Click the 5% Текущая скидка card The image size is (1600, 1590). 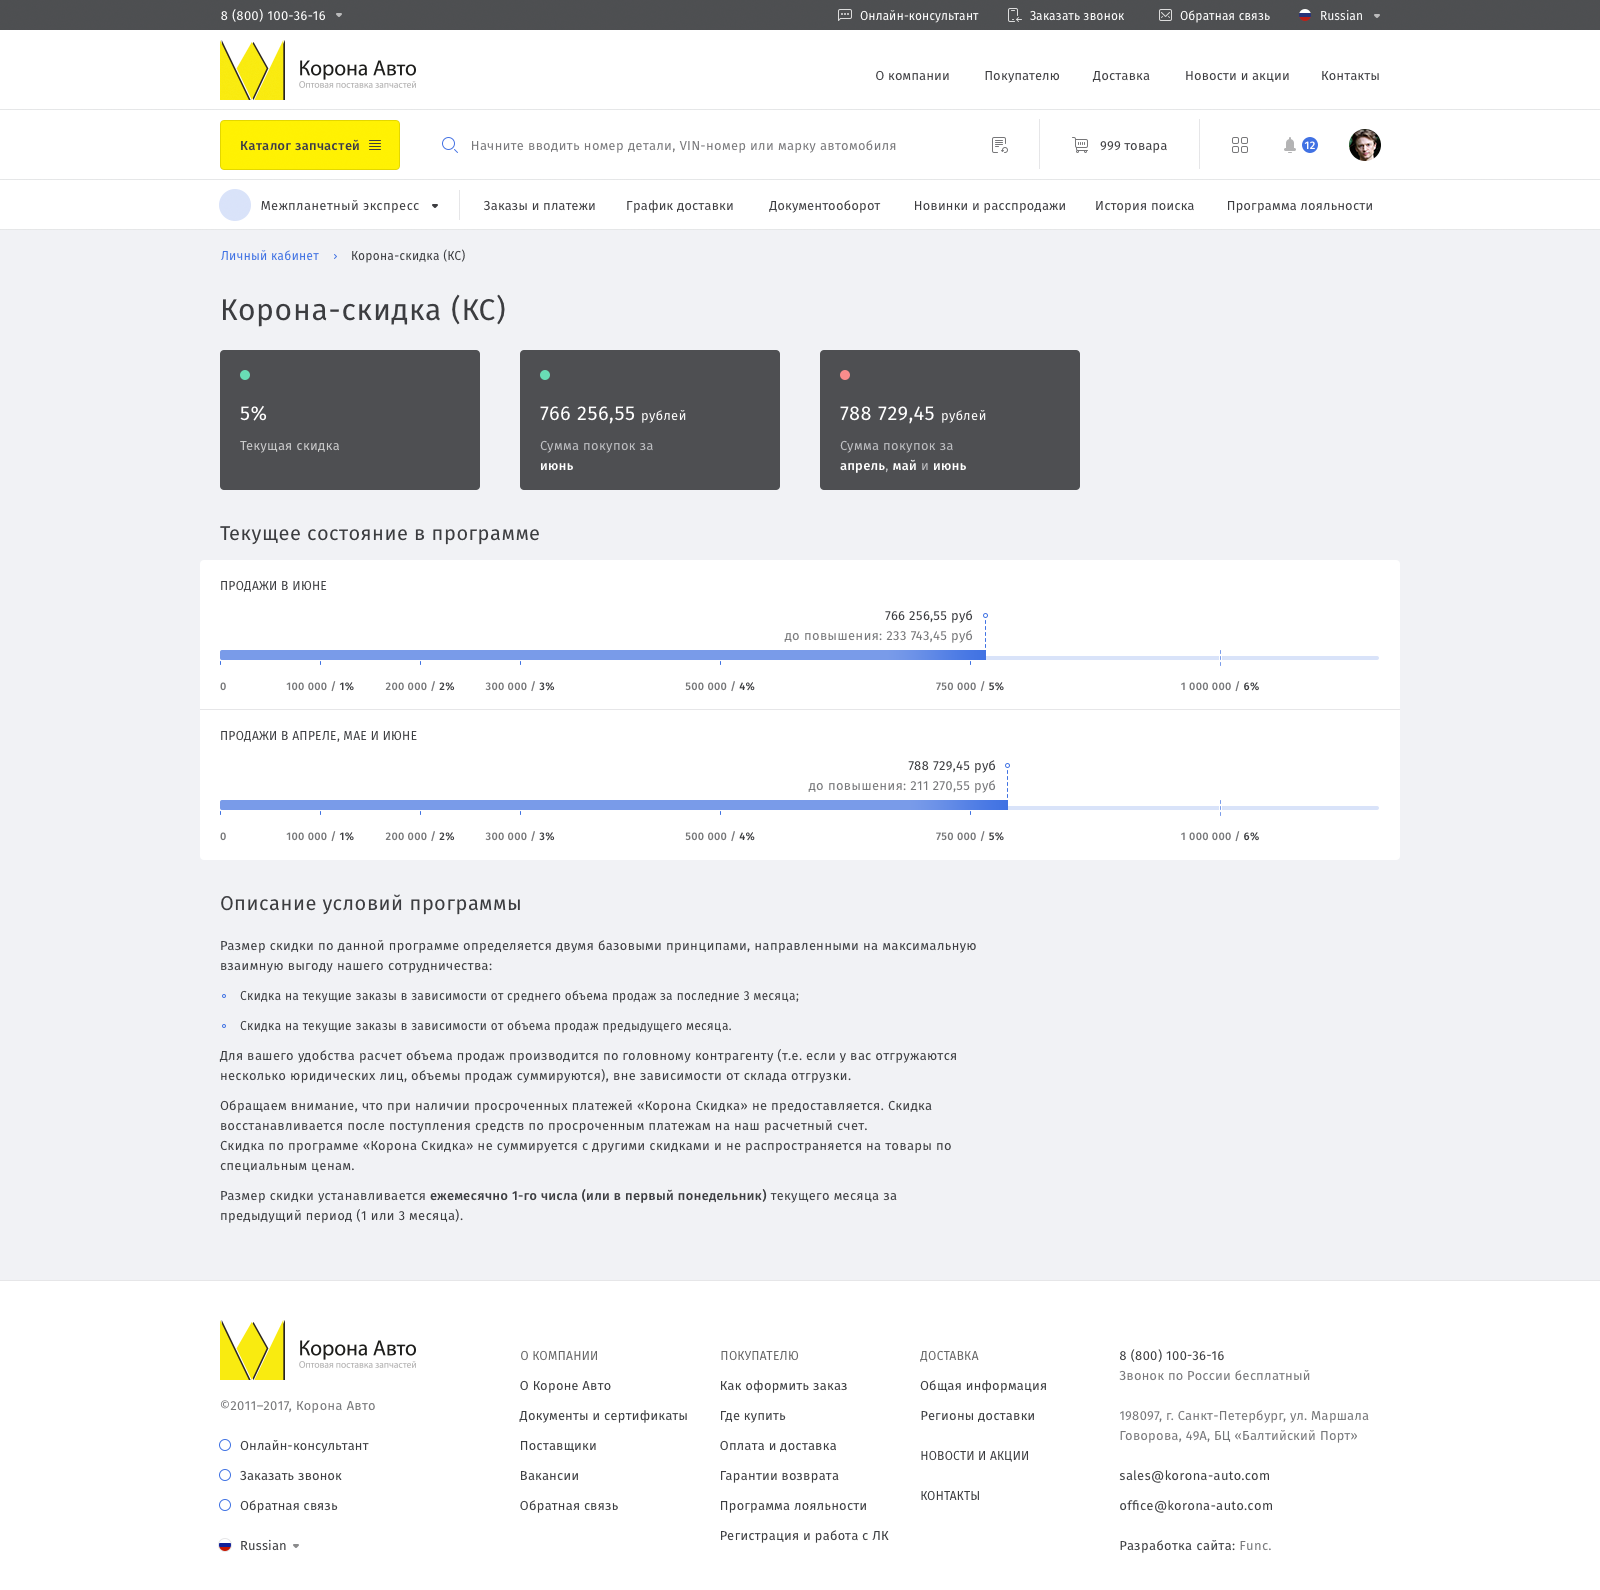coord(350,420)
